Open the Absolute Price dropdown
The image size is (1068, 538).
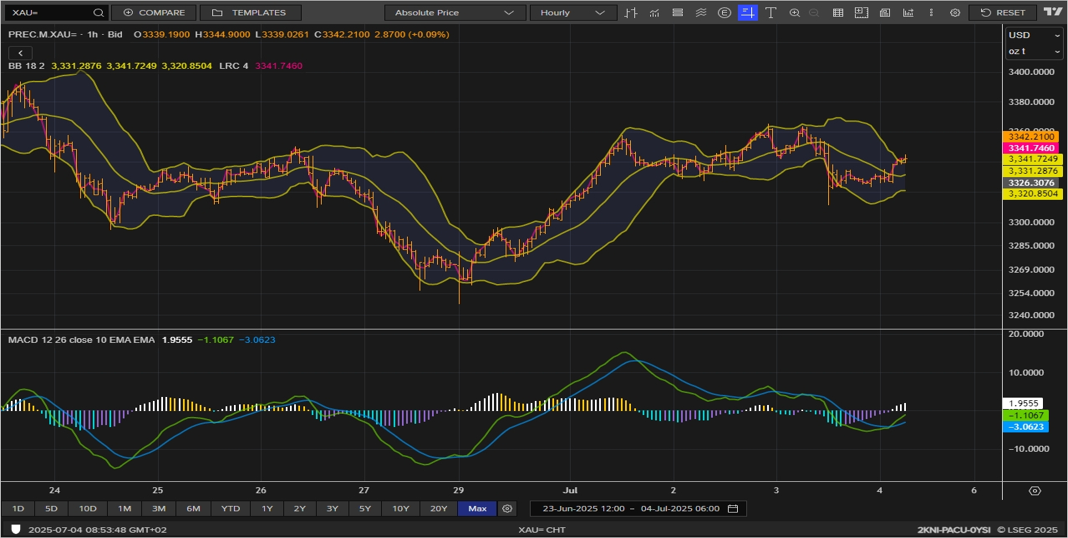(455, 12)
